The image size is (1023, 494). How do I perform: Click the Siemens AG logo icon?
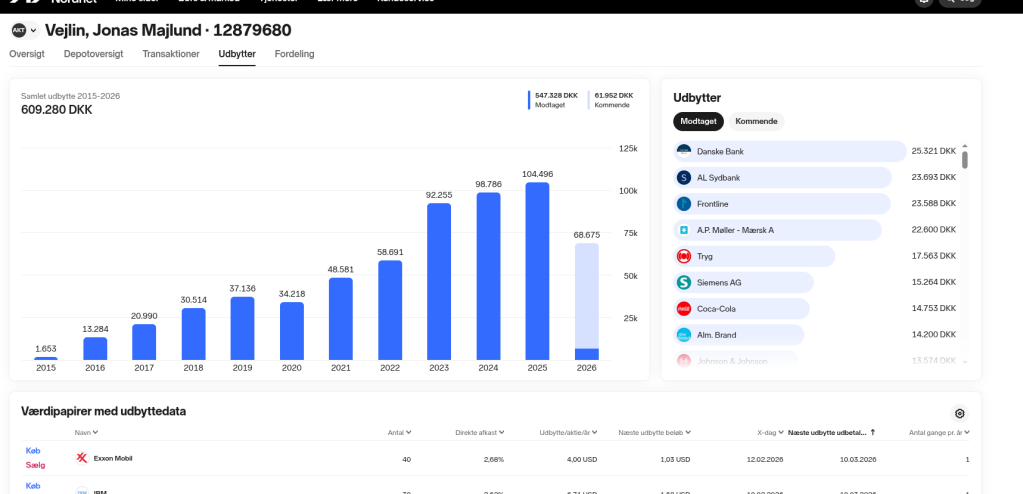(684, 282)
